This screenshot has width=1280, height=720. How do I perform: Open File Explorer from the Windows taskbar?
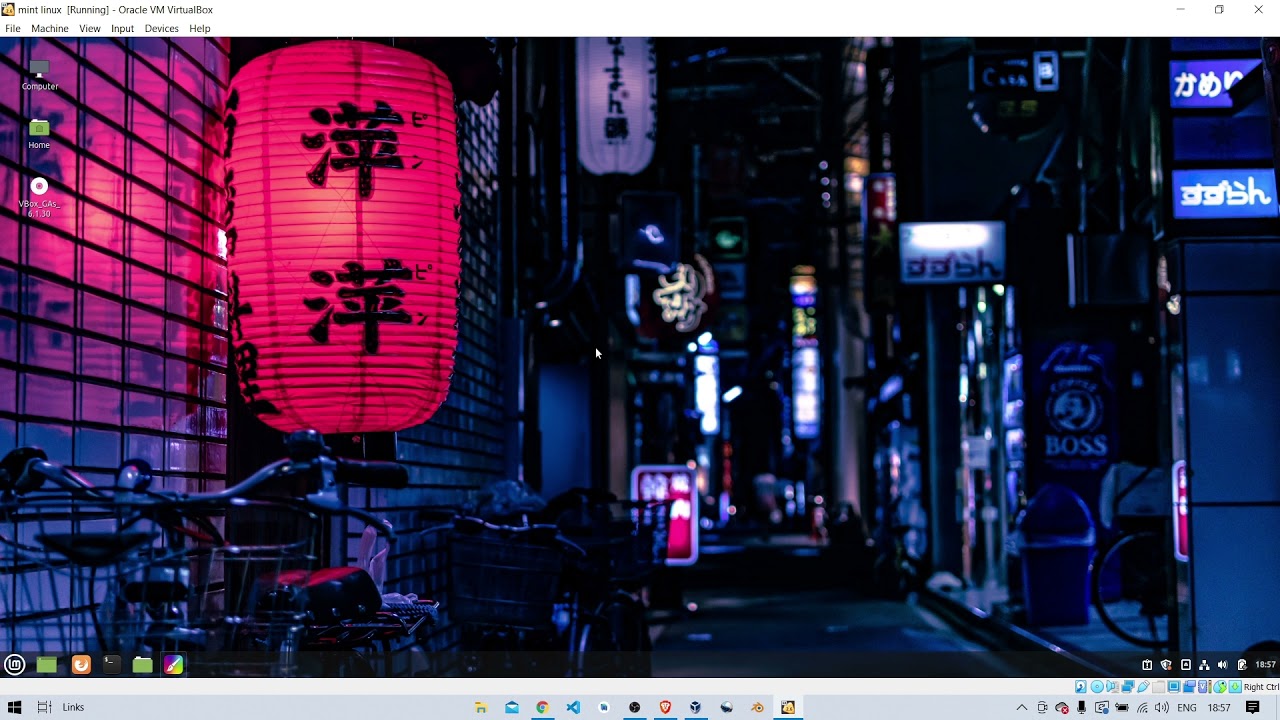point(481,707)
